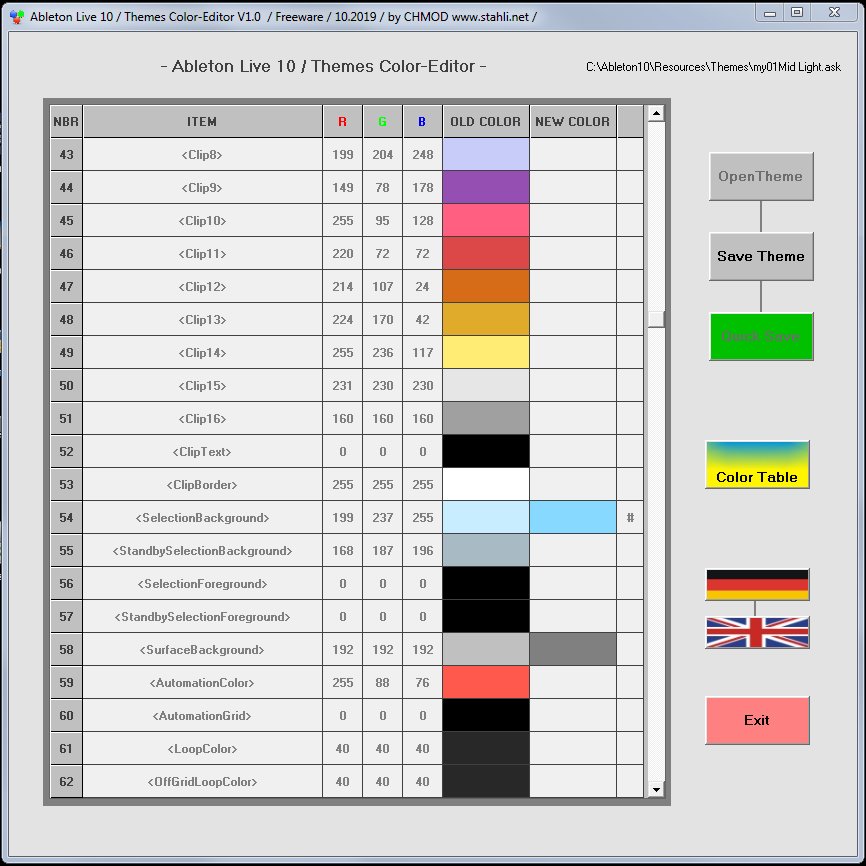Select the <StandbySelectionForeground> item cell

pos(202,616)
